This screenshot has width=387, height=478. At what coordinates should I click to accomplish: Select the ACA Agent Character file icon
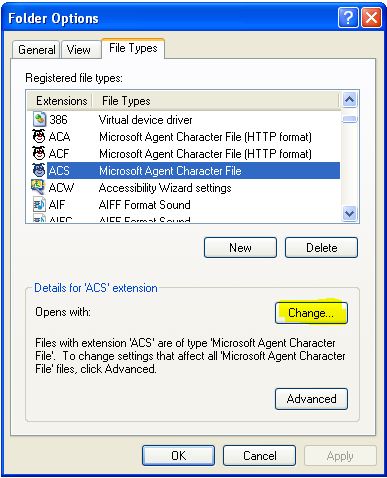click(x=39, y=136)
